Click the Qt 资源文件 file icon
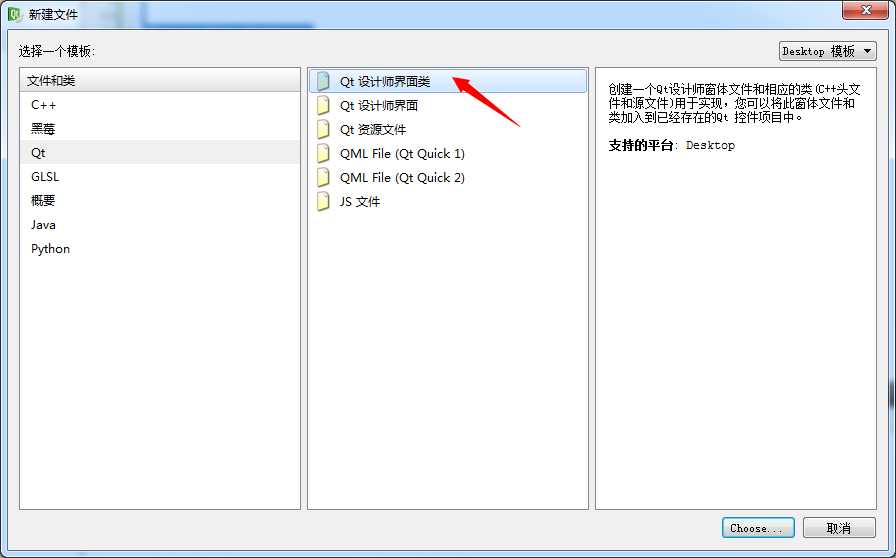This screenshot has width=896, height=558. 323,129
